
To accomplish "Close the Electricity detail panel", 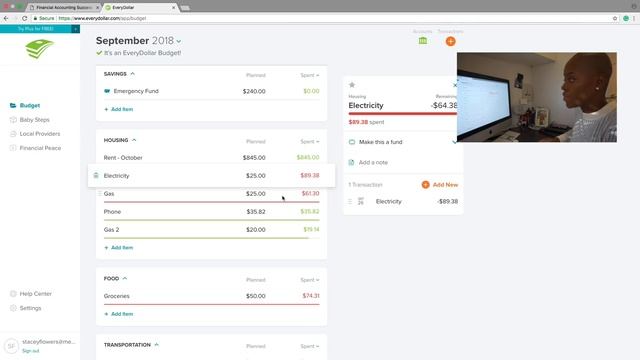I will (x=455, y=85).
